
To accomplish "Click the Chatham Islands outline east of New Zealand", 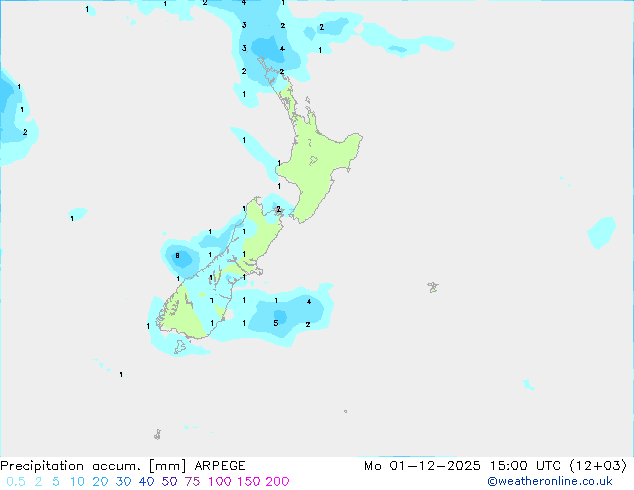I will point(433,287).
